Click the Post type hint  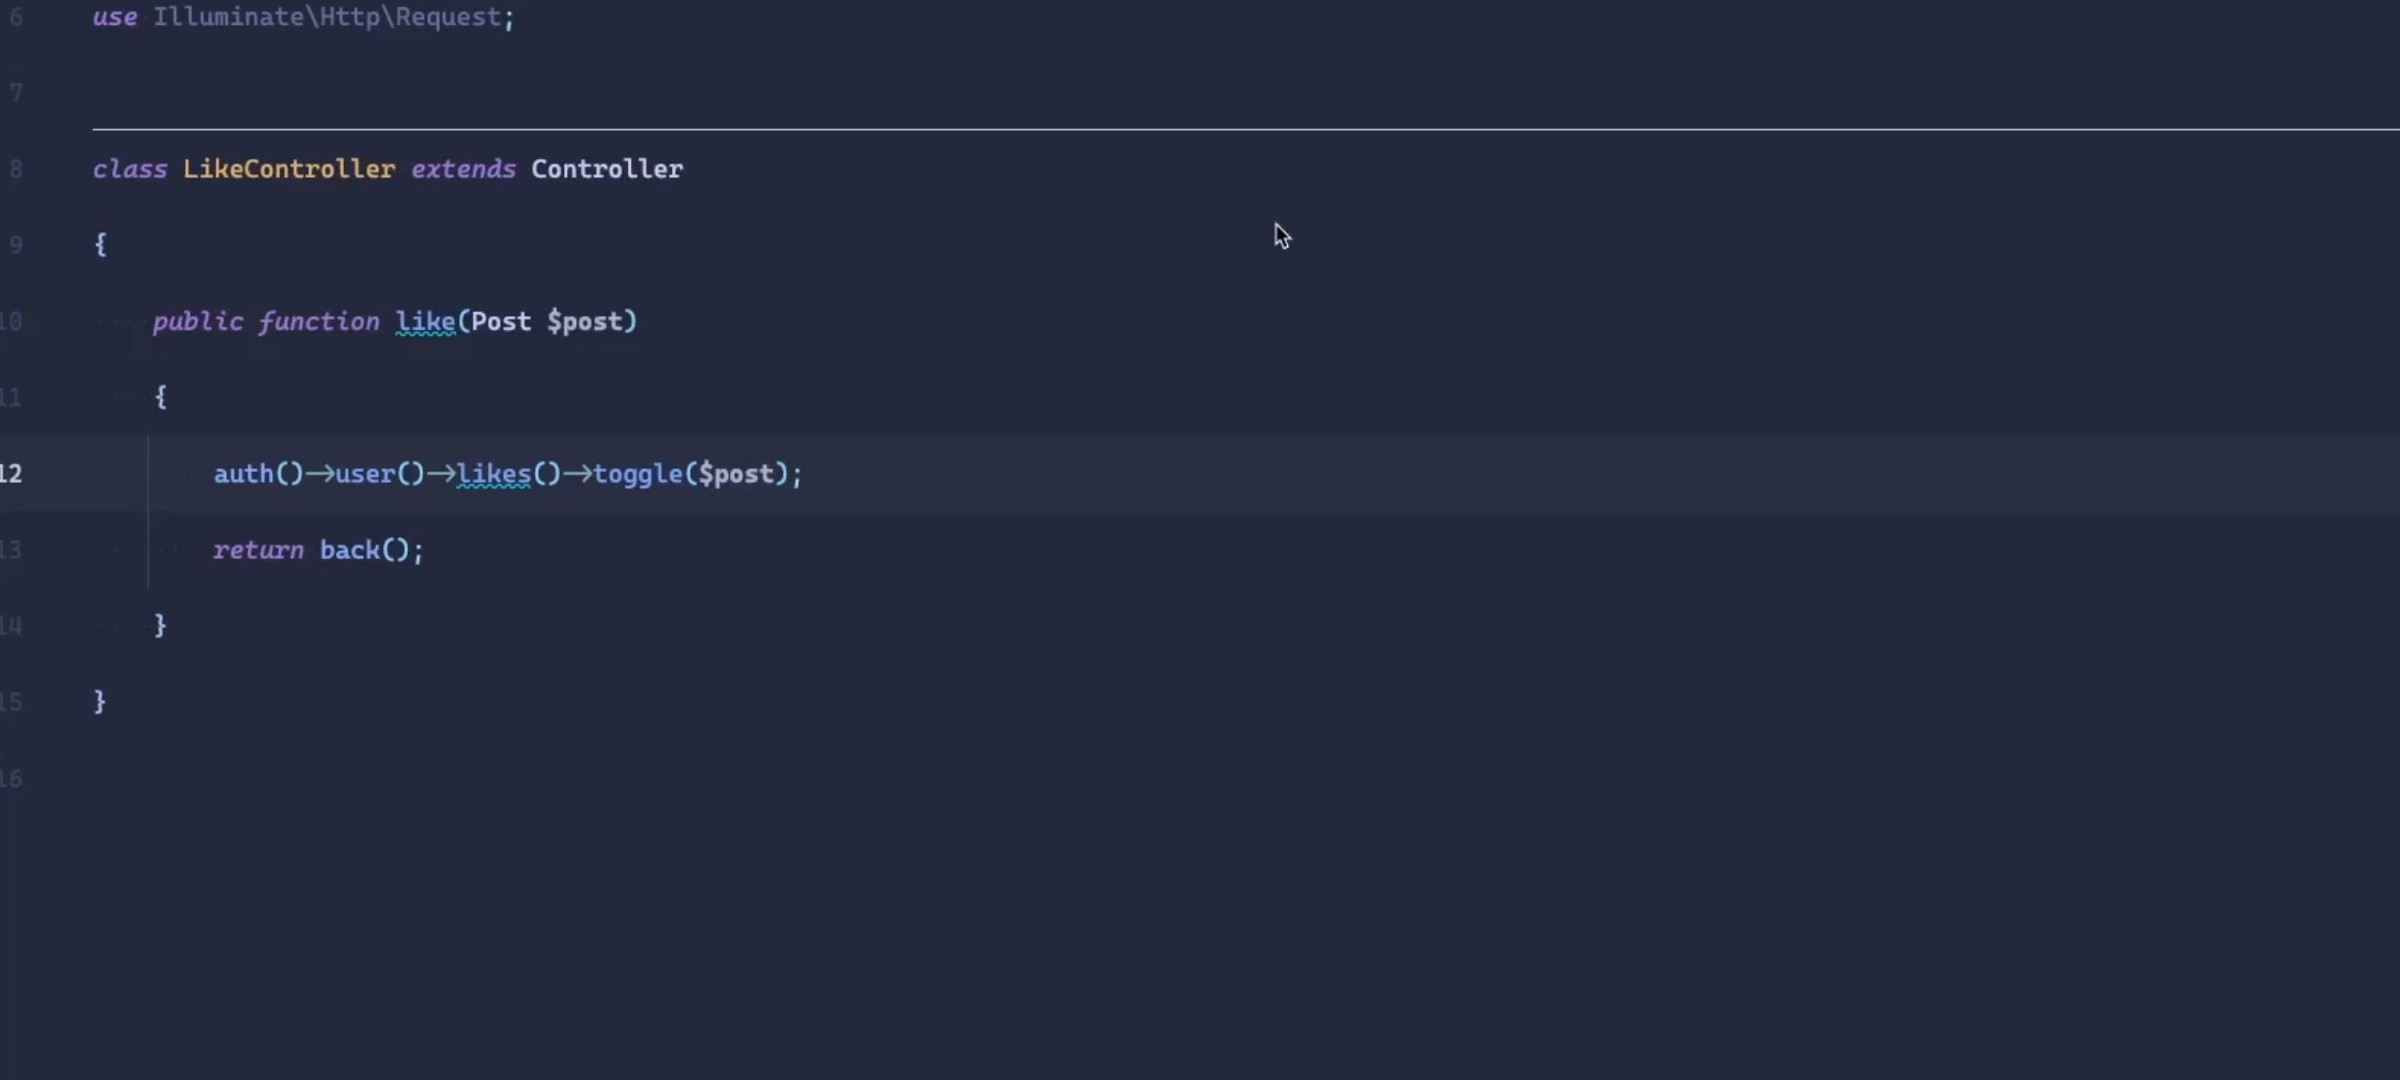point(500,321)
